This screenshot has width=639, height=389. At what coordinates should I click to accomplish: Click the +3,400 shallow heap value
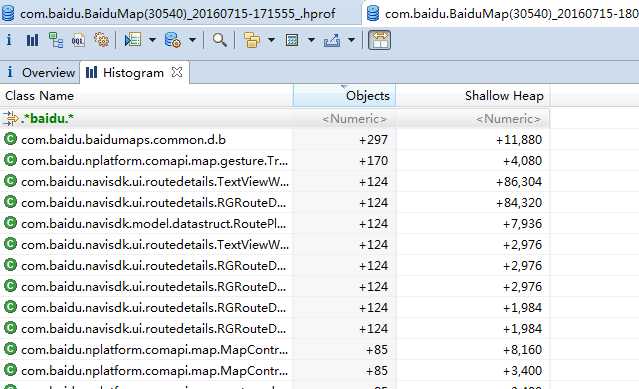tap(522, 371)
